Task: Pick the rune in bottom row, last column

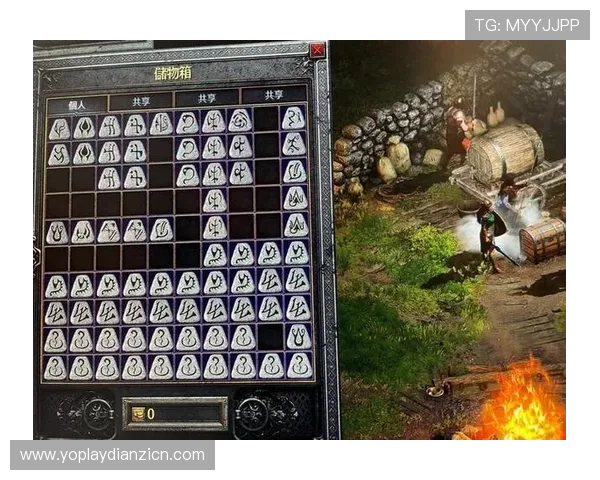Action: pos(299,366)
